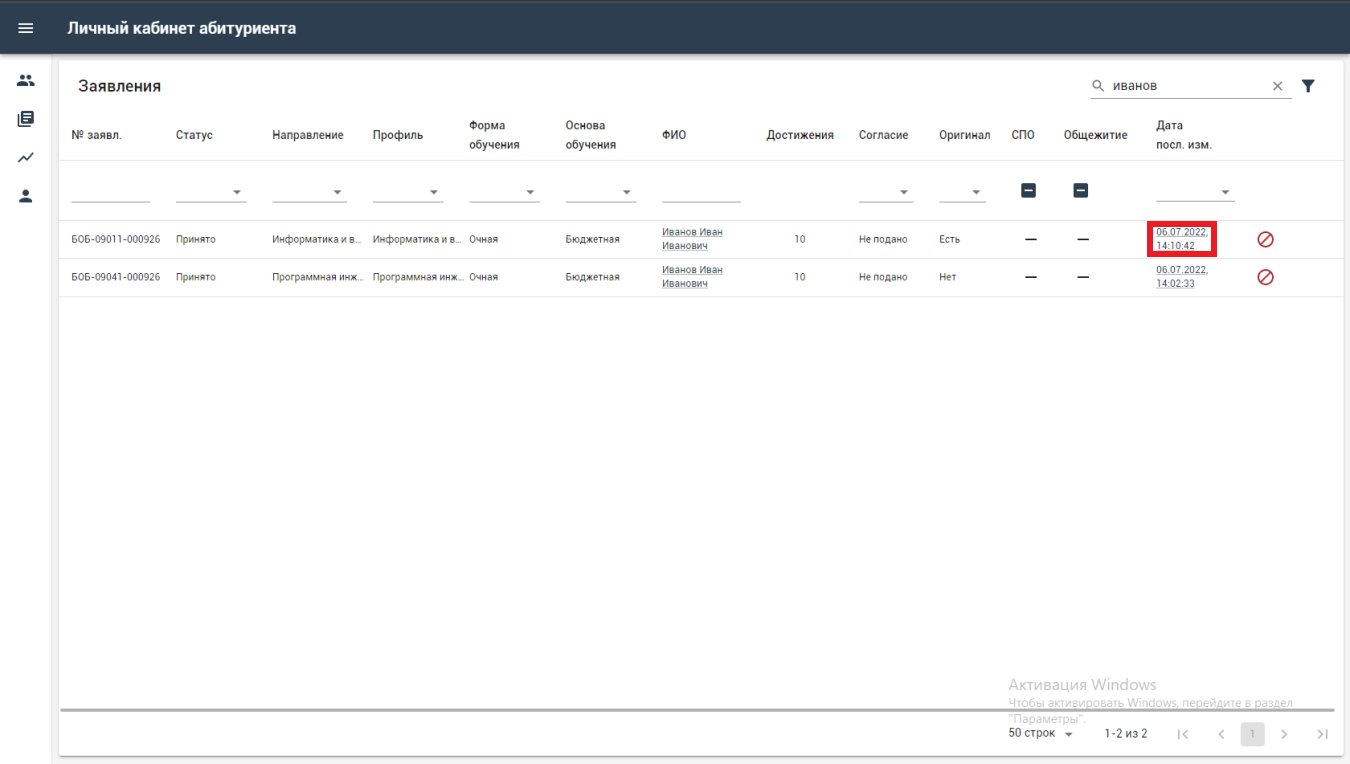Click the Есть value in Оригинал column
Viewport: 1350px width, 764px height.
[949, 239]
